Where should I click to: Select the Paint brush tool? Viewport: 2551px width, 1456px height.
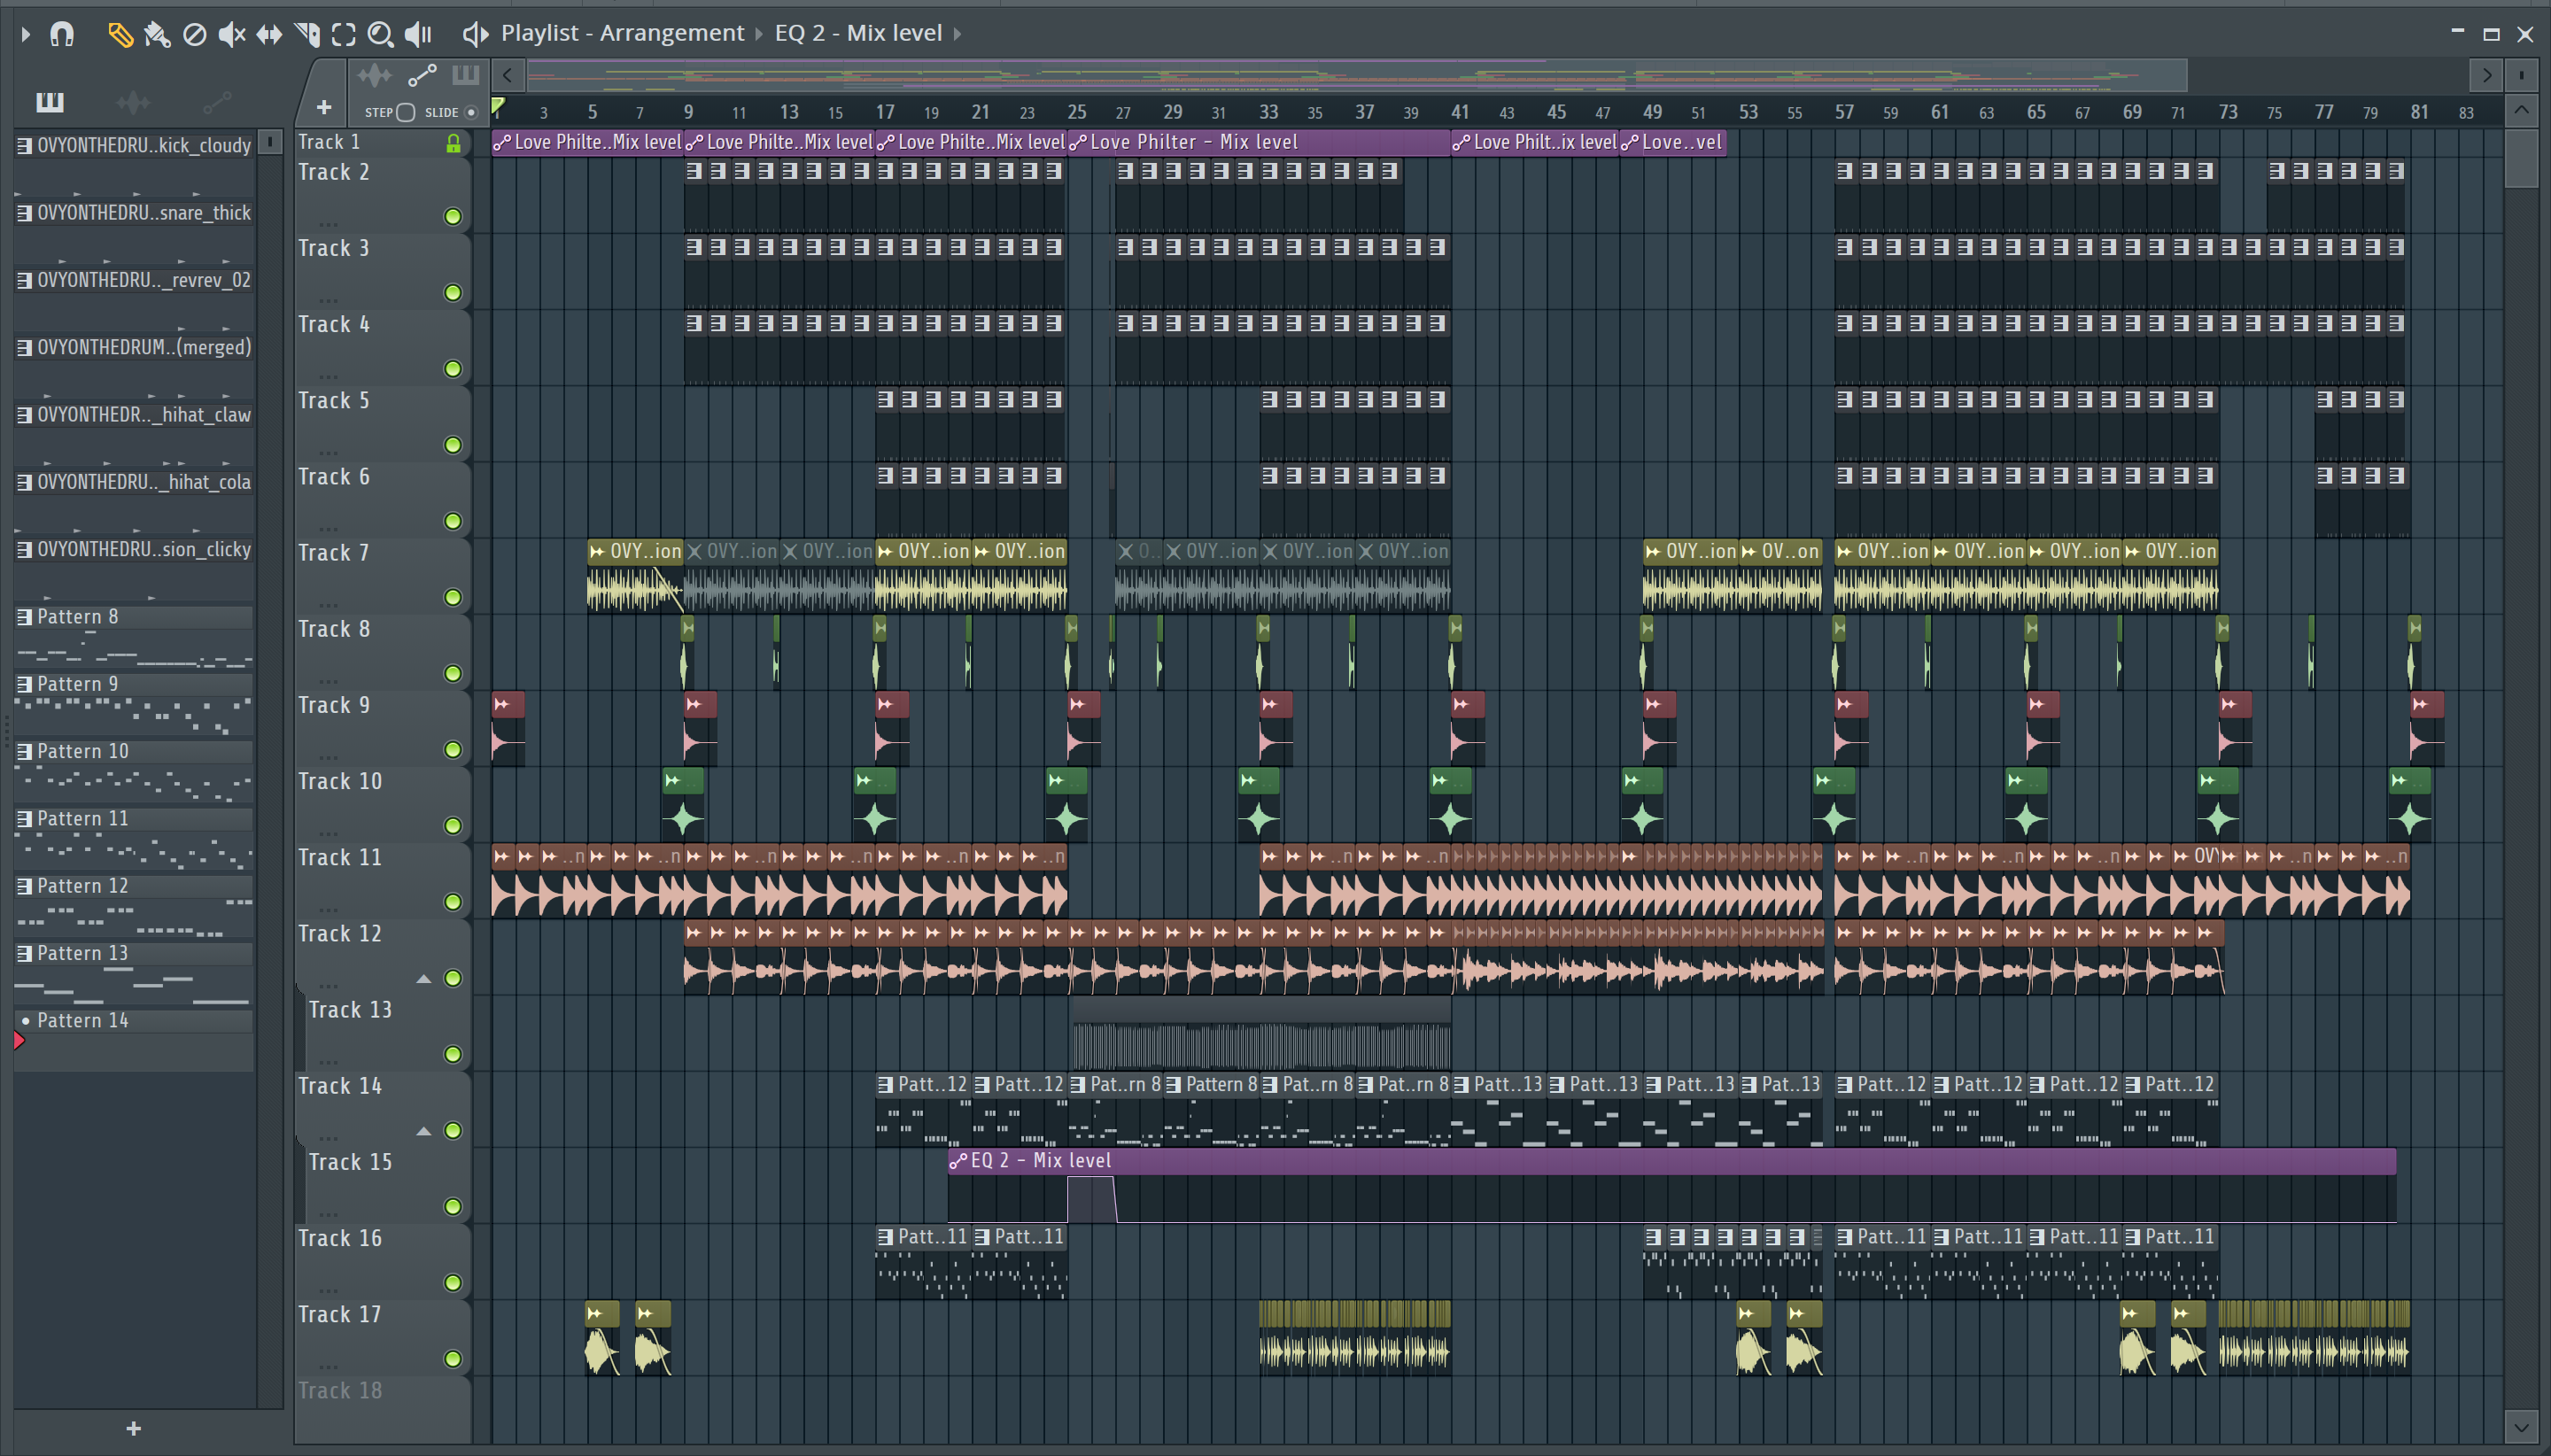[x=157, y=35]
